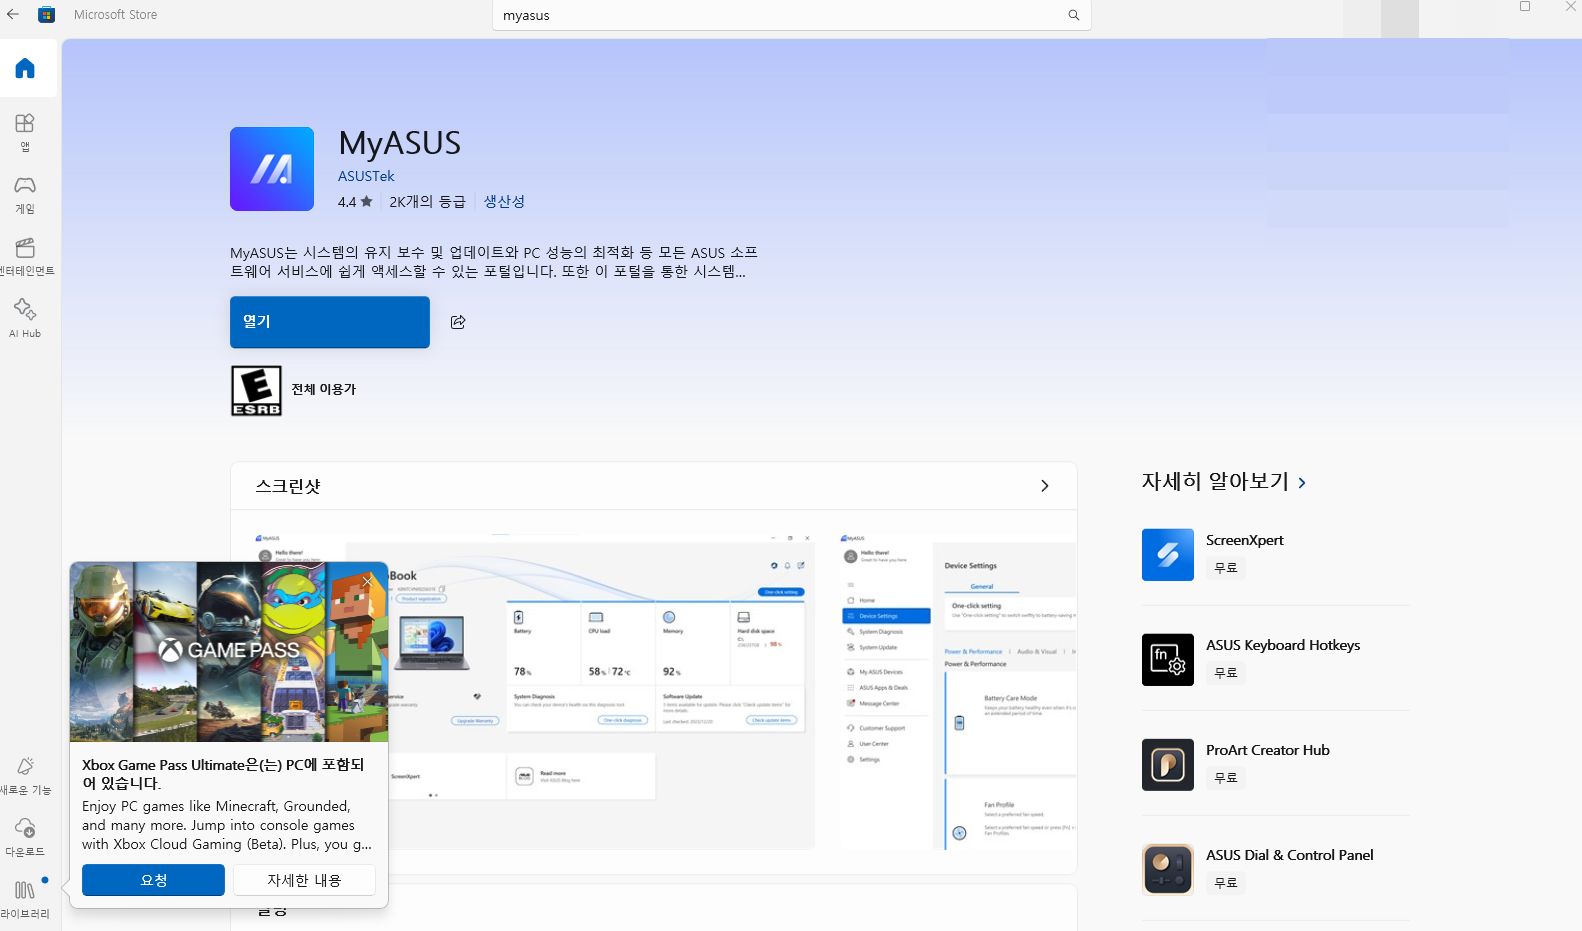This screenshot has height=931, width=1582.
Task: Click the magnifier icon in the search box
Action: pyautogui.click(x=1074, y=15)
